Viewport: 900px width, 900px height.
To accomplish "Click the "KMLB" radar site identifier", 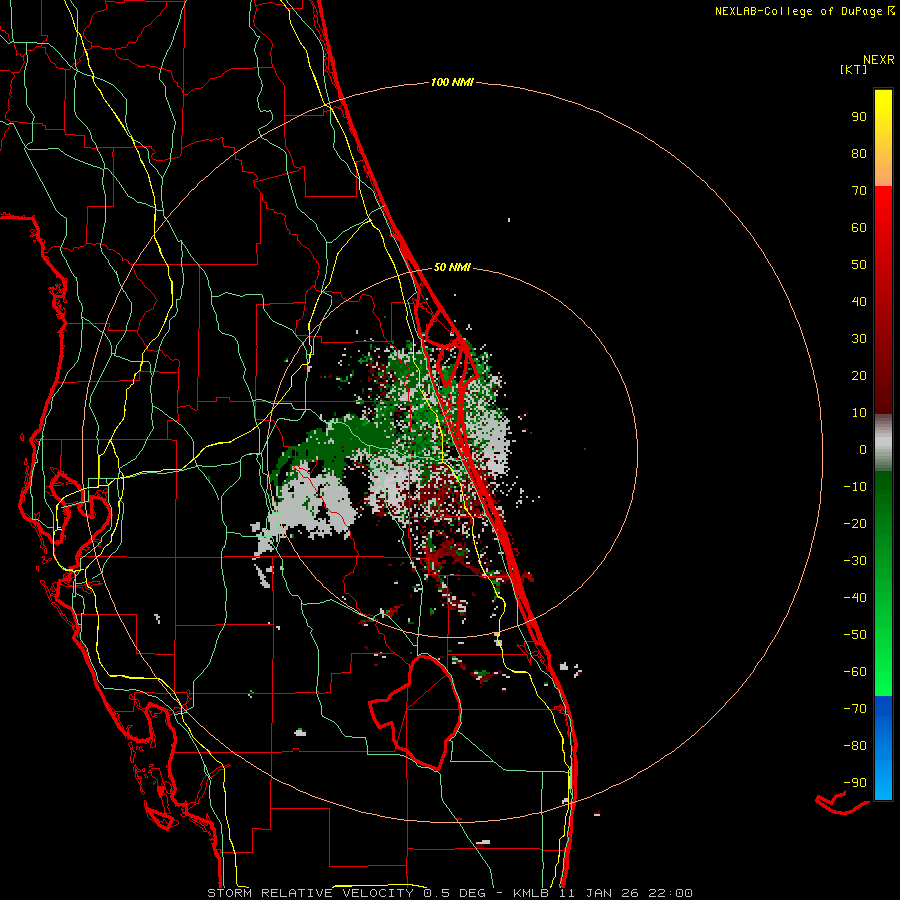I will [x=531, y=893].
